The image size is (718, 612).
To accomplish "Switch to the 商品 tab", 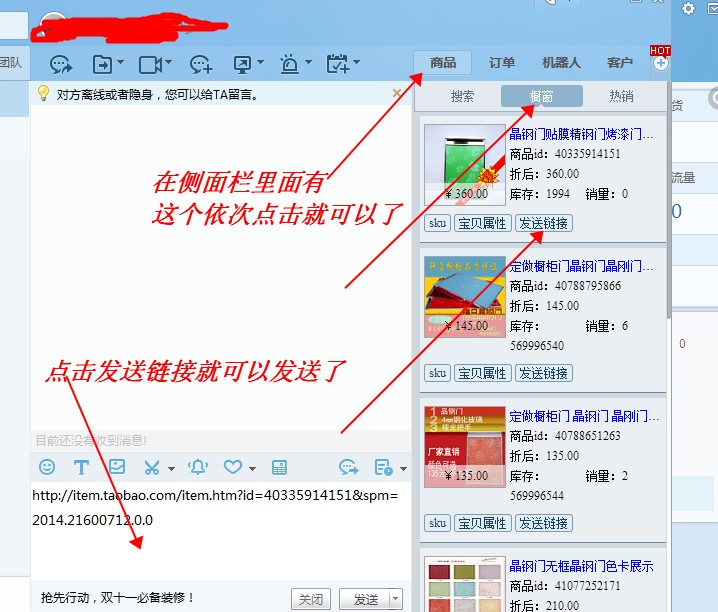I will pyautogui.click(x=443, y=63).
